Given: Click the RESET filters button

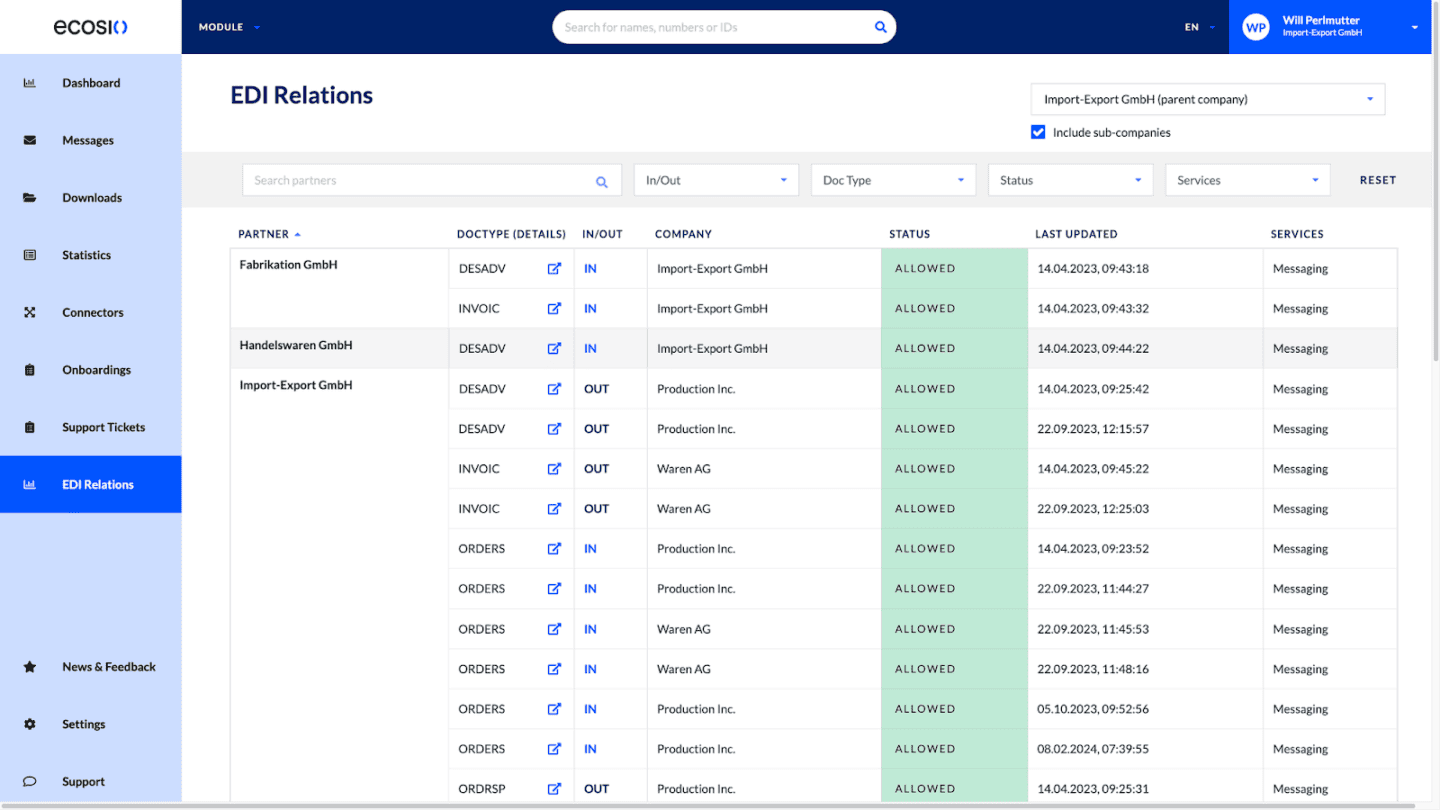Looking at the screenshot, I should [1377, 180].
